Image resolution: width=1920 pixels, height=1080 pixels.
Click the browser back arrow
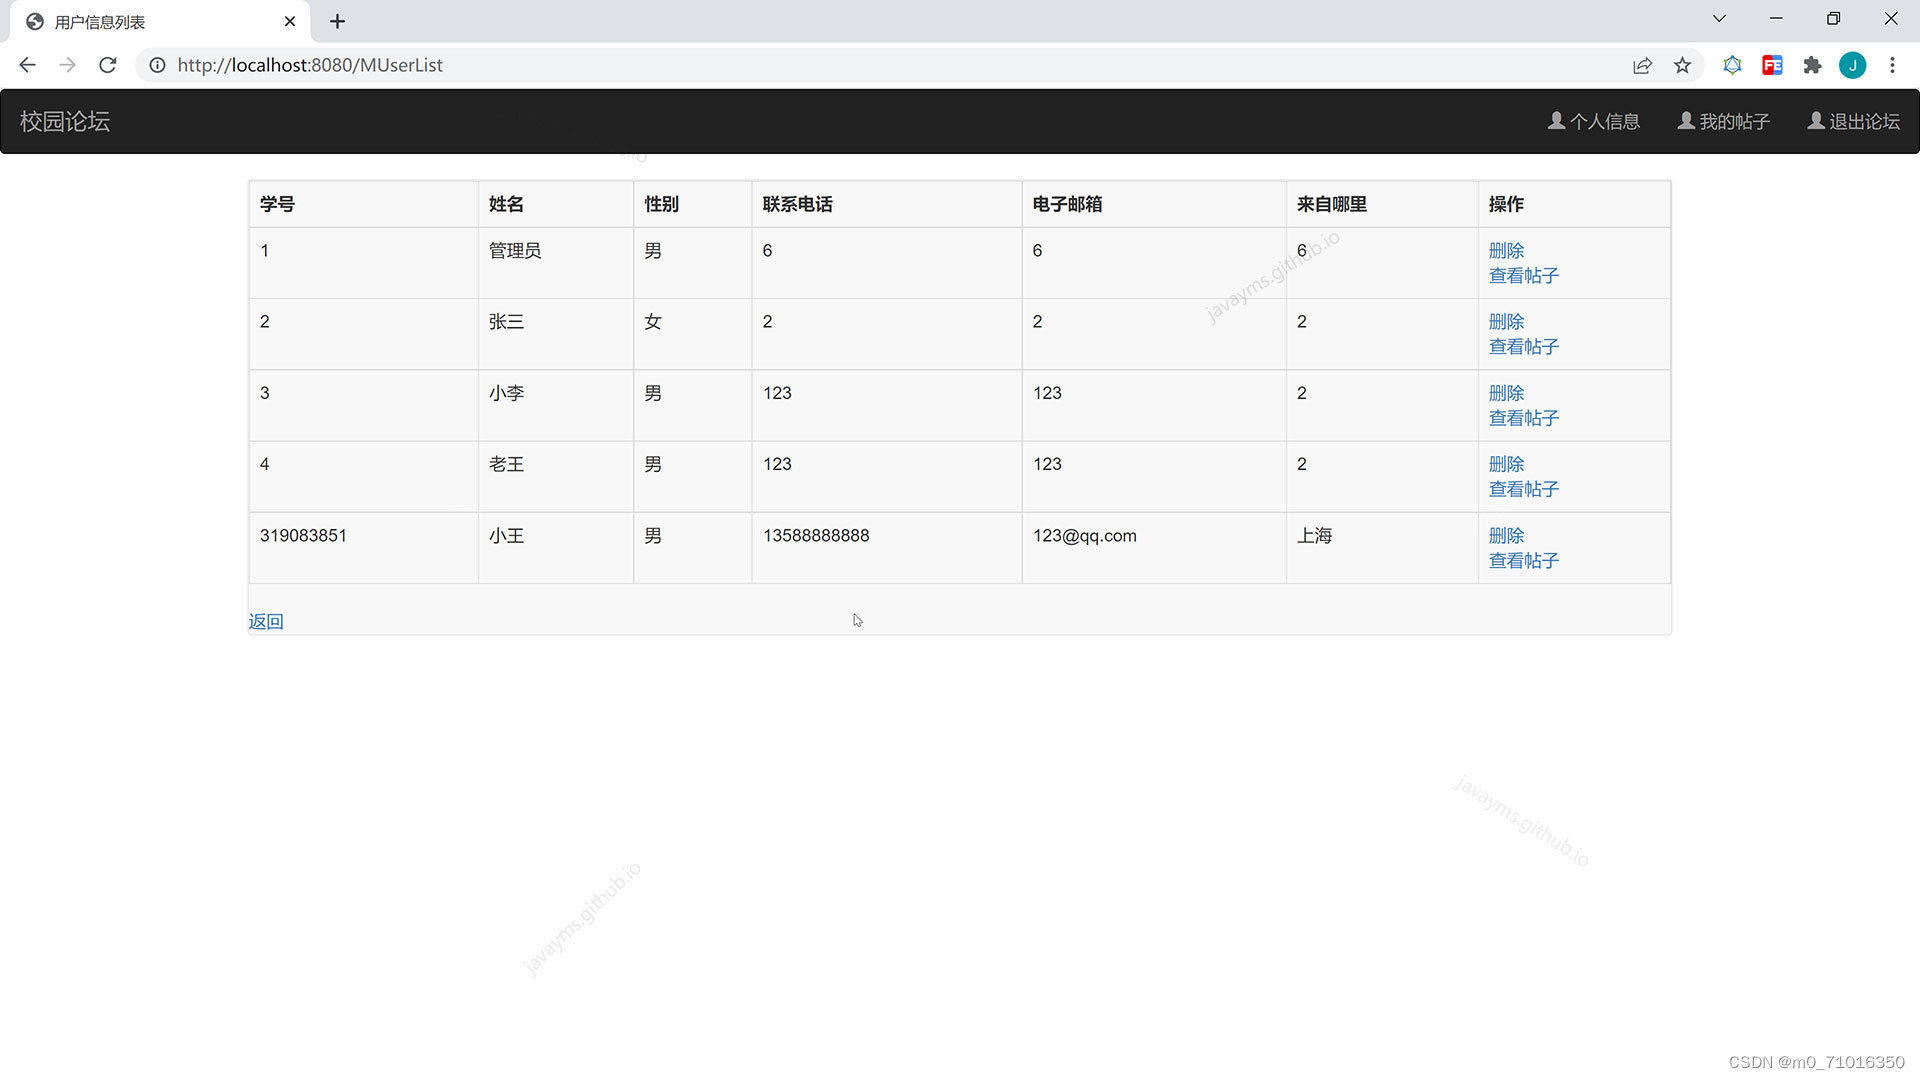point(27,65)
